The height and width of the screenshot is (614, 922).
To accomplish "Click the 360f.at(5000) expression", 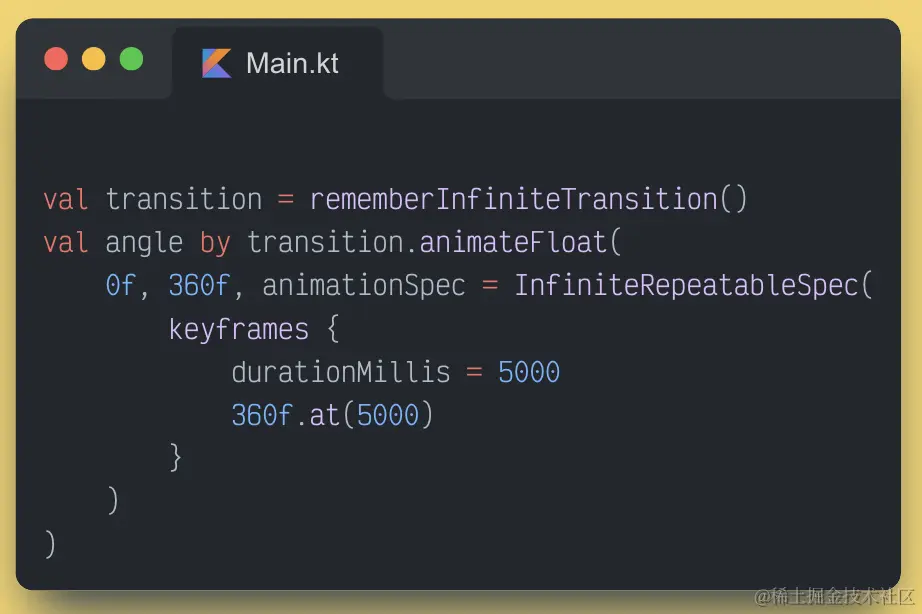I will pos(332,415).
